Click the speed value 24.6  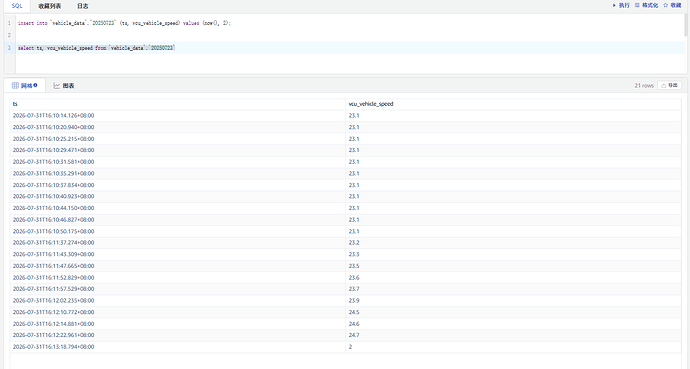click(354, 324)
